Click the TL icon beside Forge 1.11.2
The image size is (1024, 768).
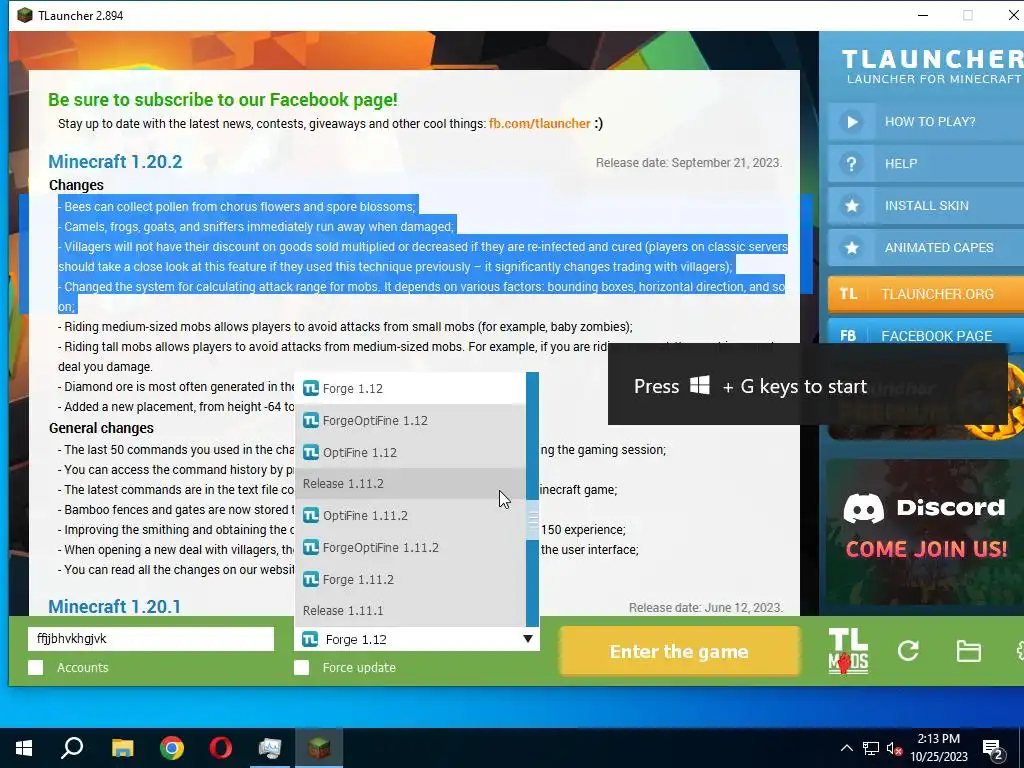pos(311,579)
